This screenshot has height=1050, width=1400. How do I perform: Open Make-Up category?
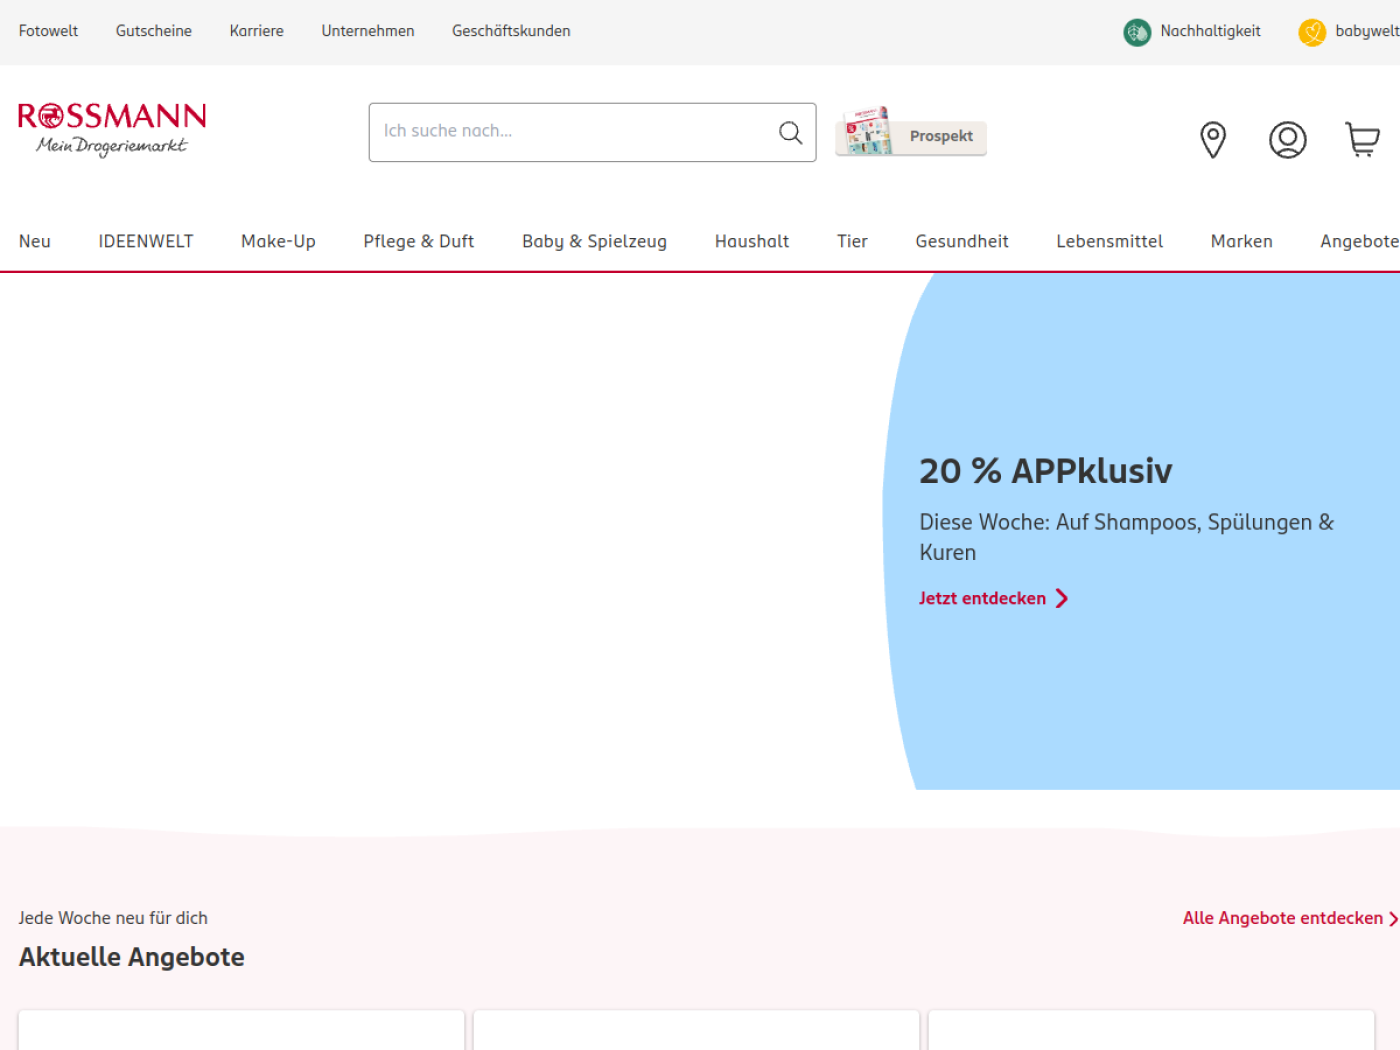(278, 241)
